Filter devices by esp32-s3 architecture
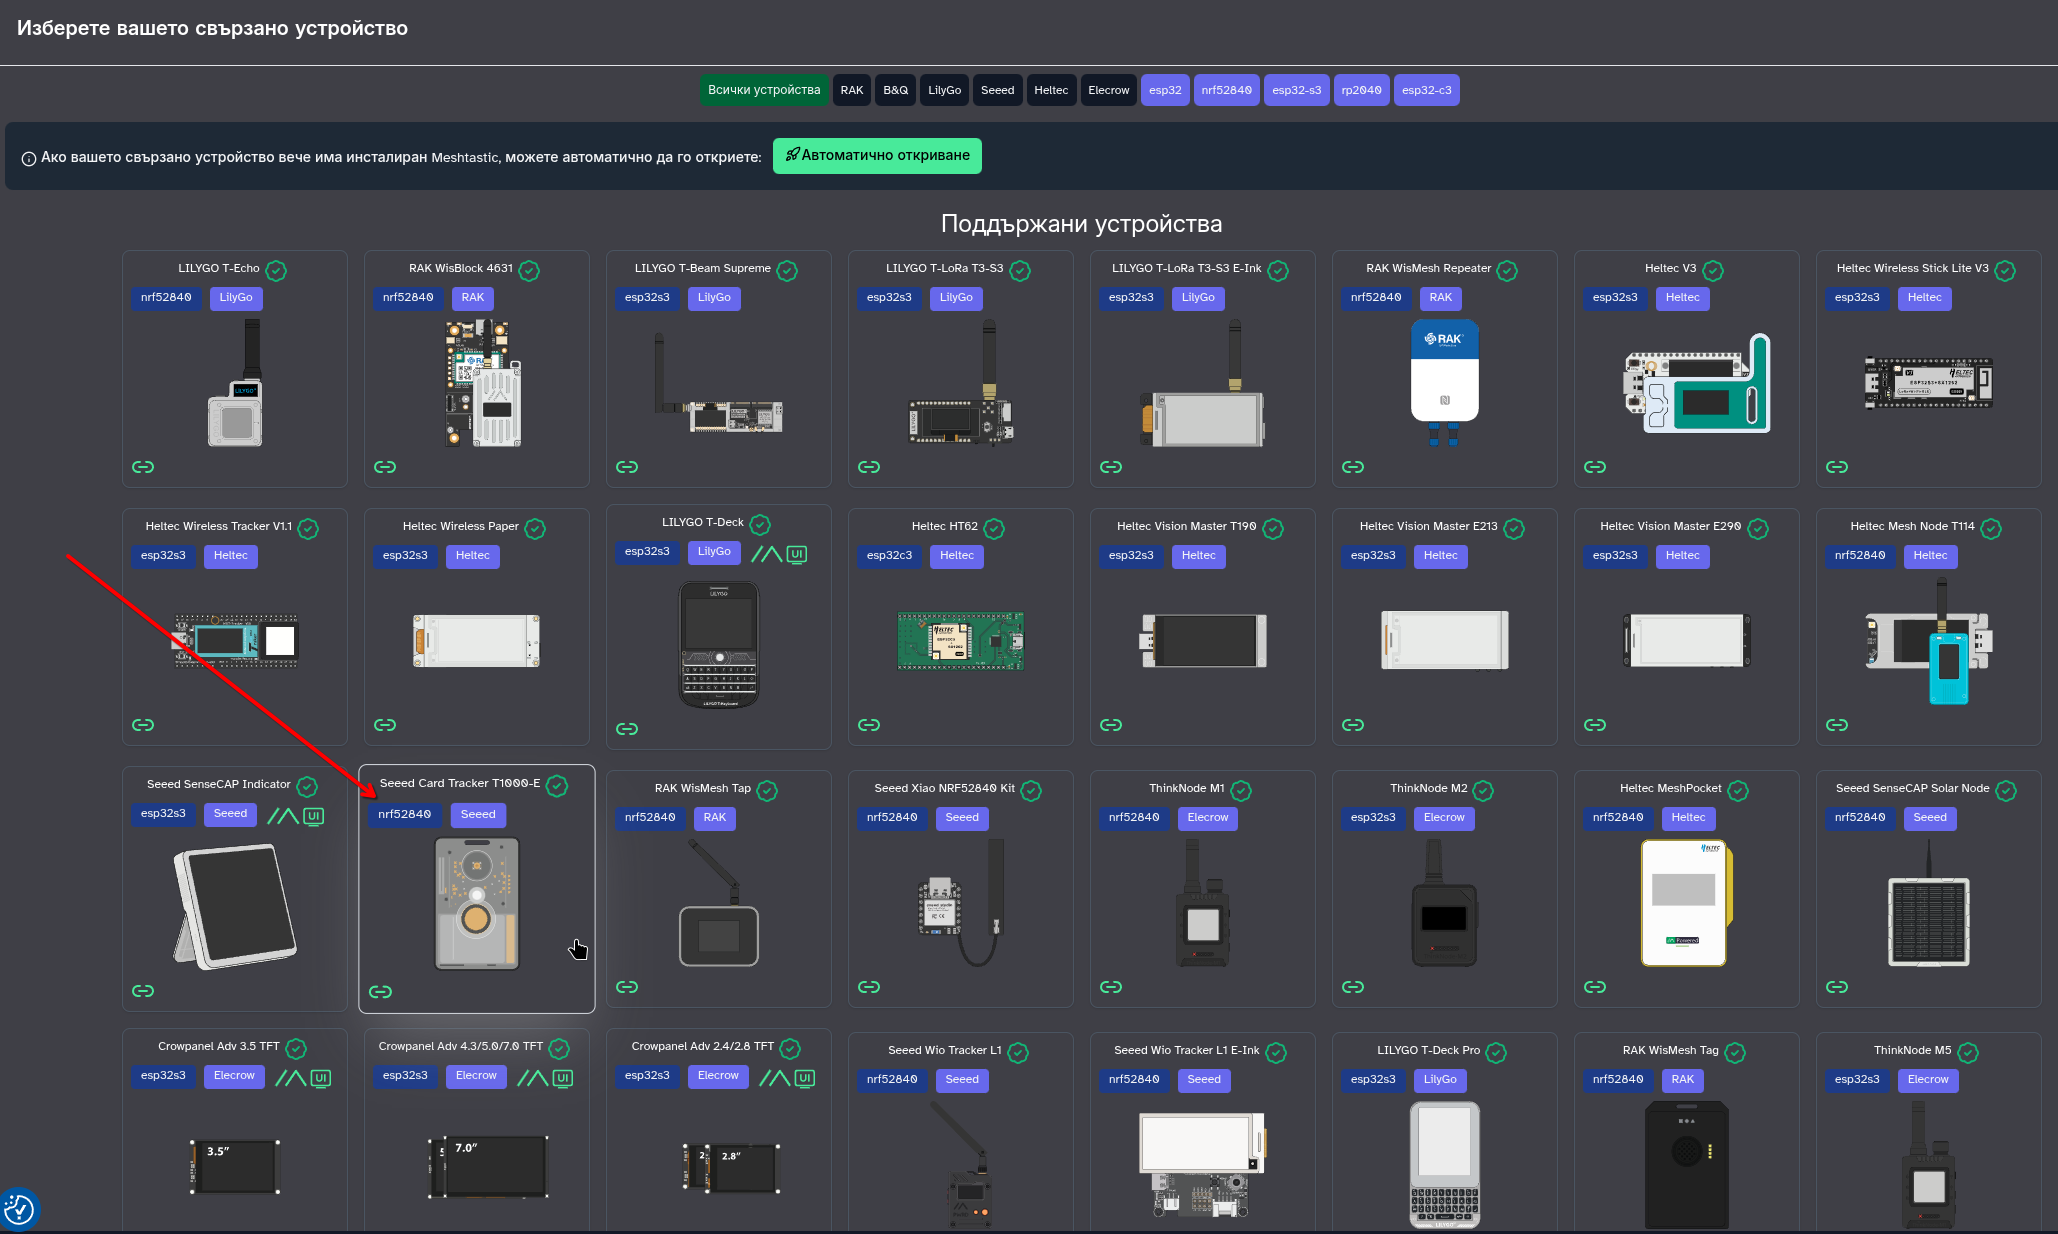This screenshot has height=1234, width=2058. tap(1296, 90)
